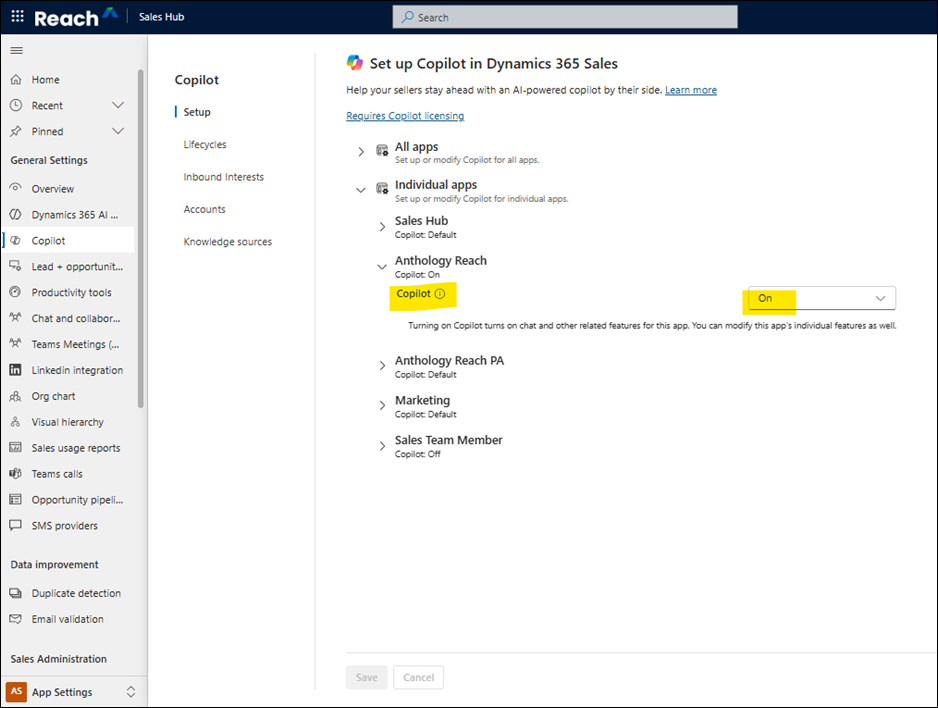Click the Data improvement heading
Viewport: 938px width, 708px height.
pyautogui.click(x=54, y=564)
